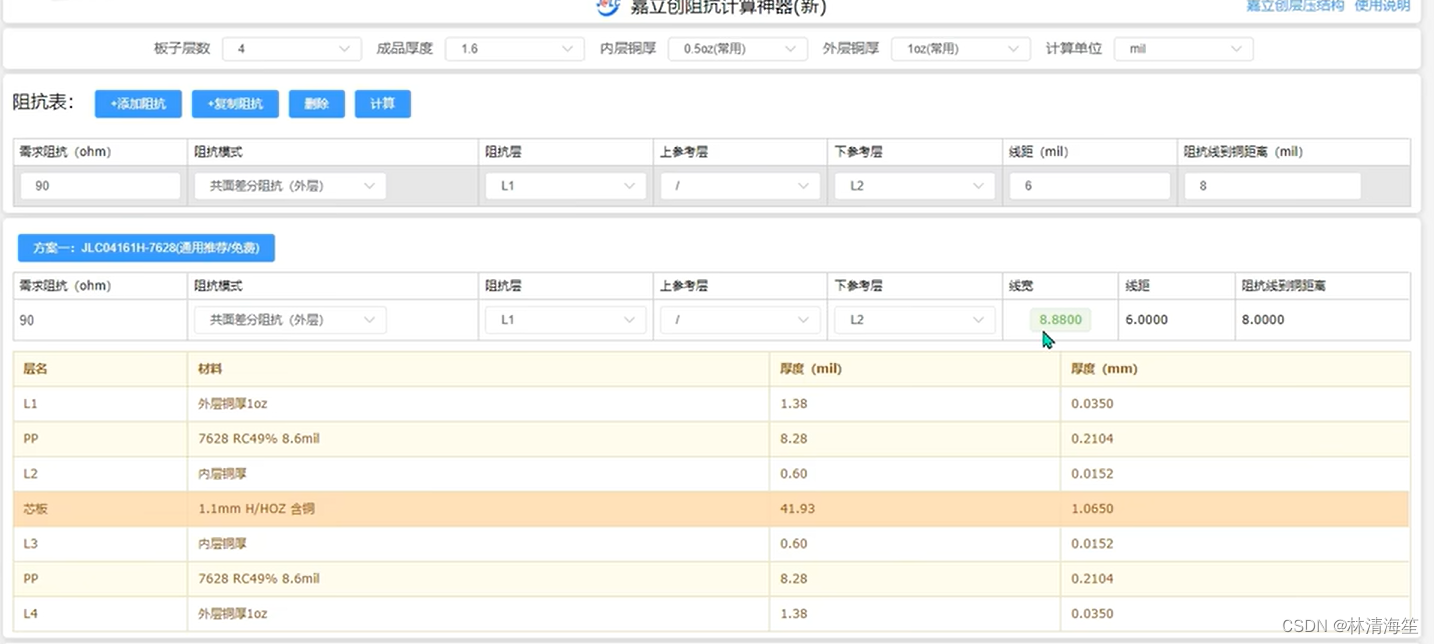Click the 删除 button
This screenshot has height=644, width=1434.
point(317,104)
